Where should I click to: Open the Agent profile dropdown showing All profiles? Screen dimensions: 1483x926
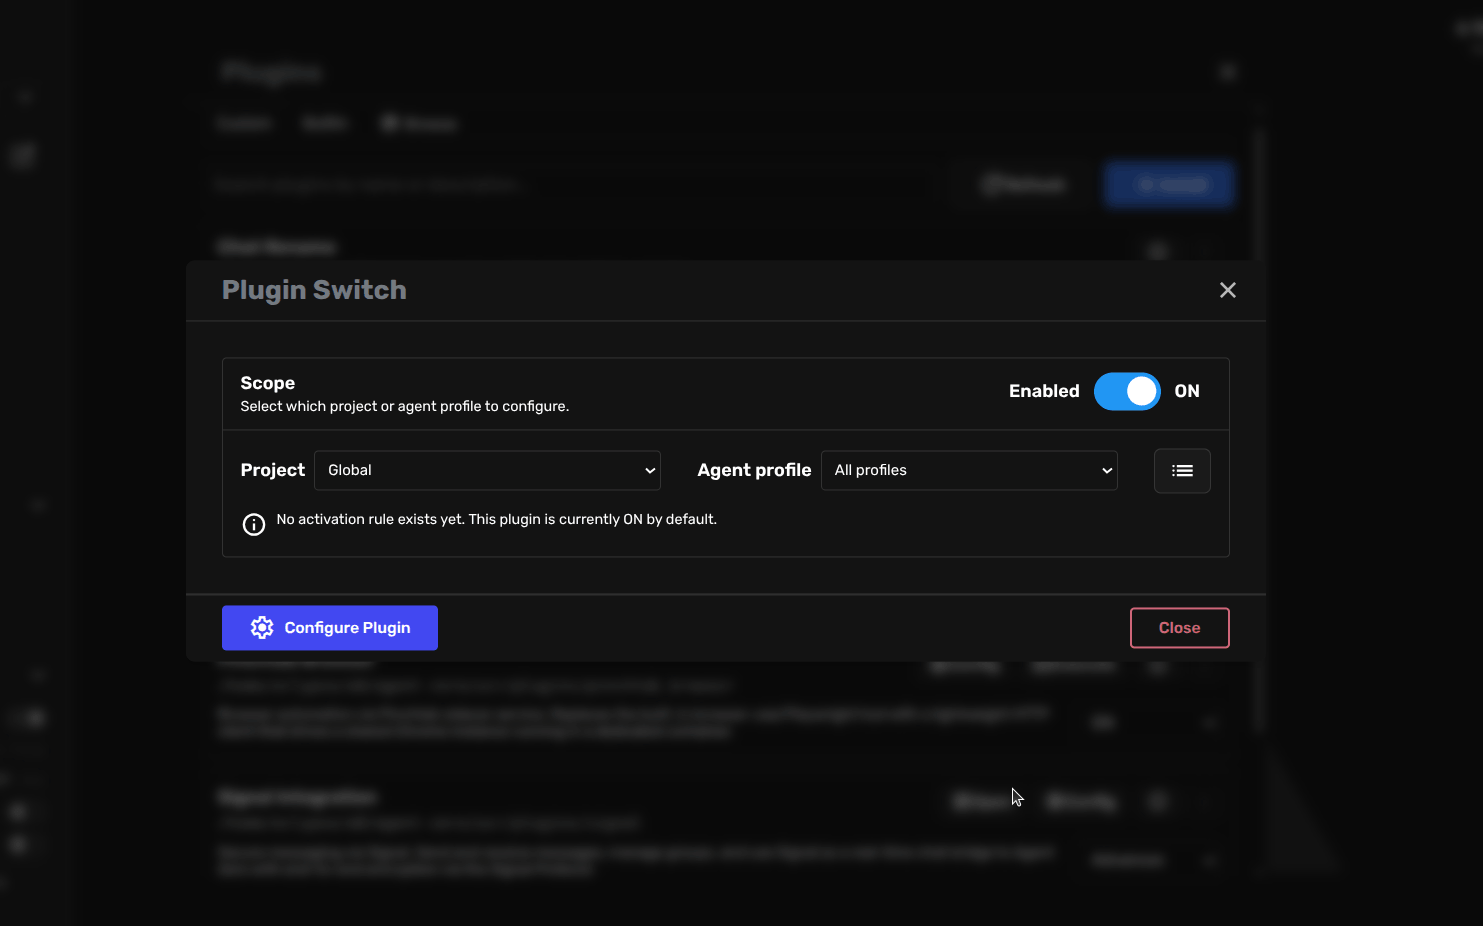[968, 470]
